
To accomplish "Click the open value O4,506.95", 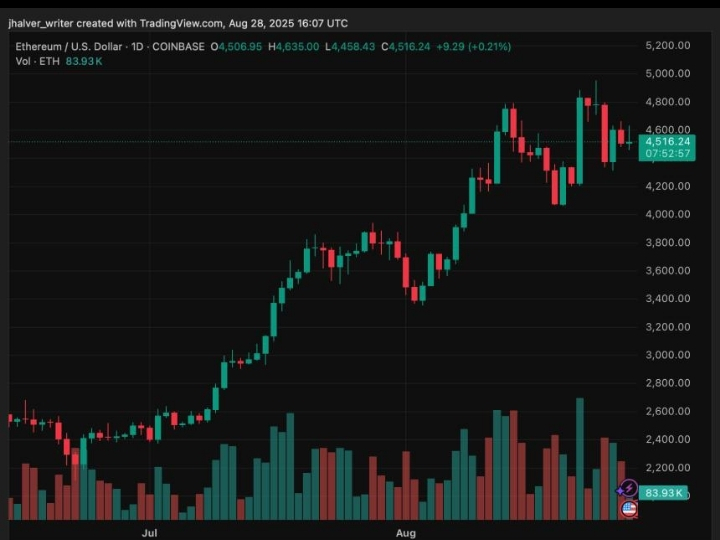I will pyautogui.click(x=236, y=46).
